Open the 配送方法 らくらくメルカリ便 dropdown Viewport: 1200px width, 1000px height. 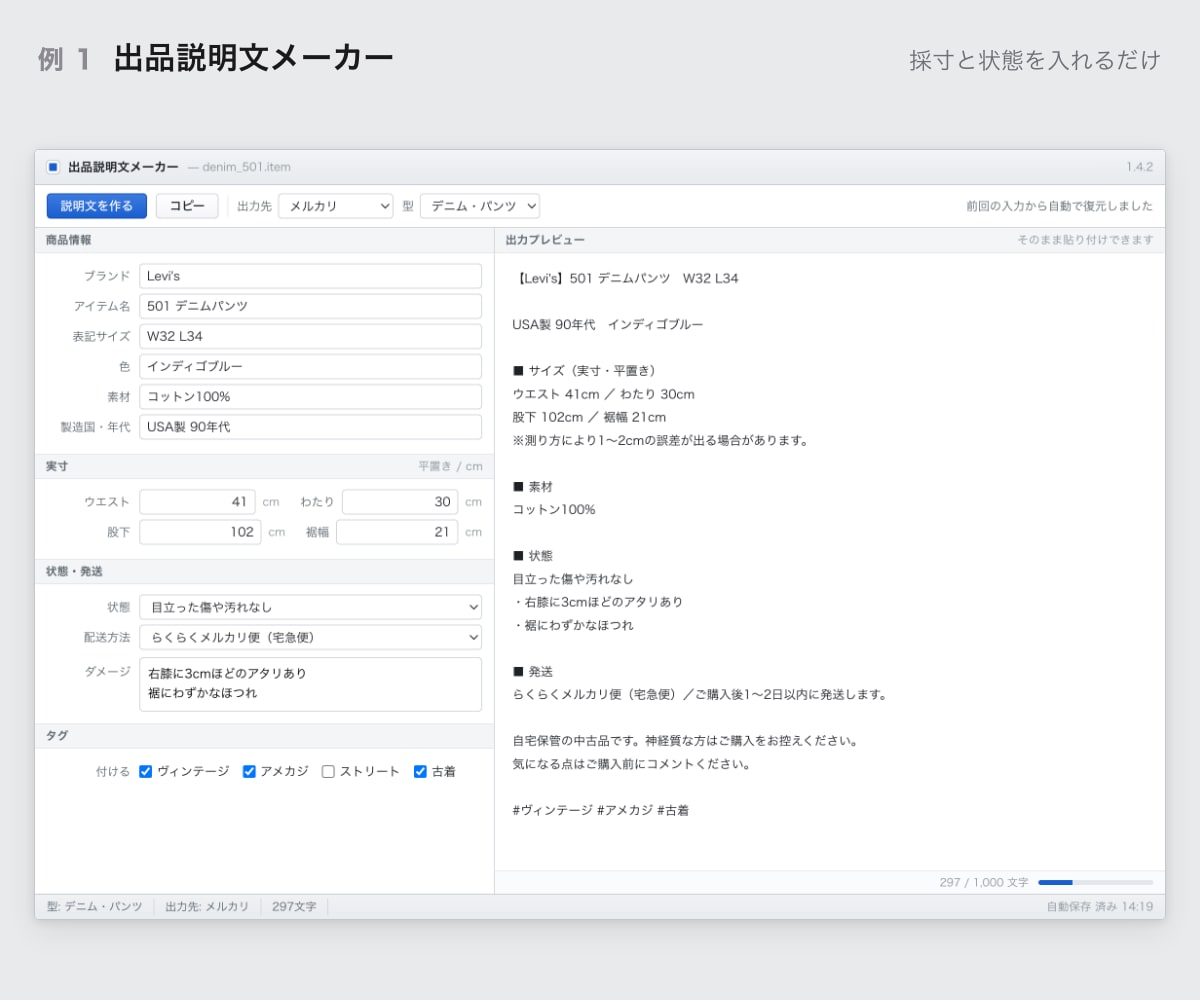click(310, 637)
